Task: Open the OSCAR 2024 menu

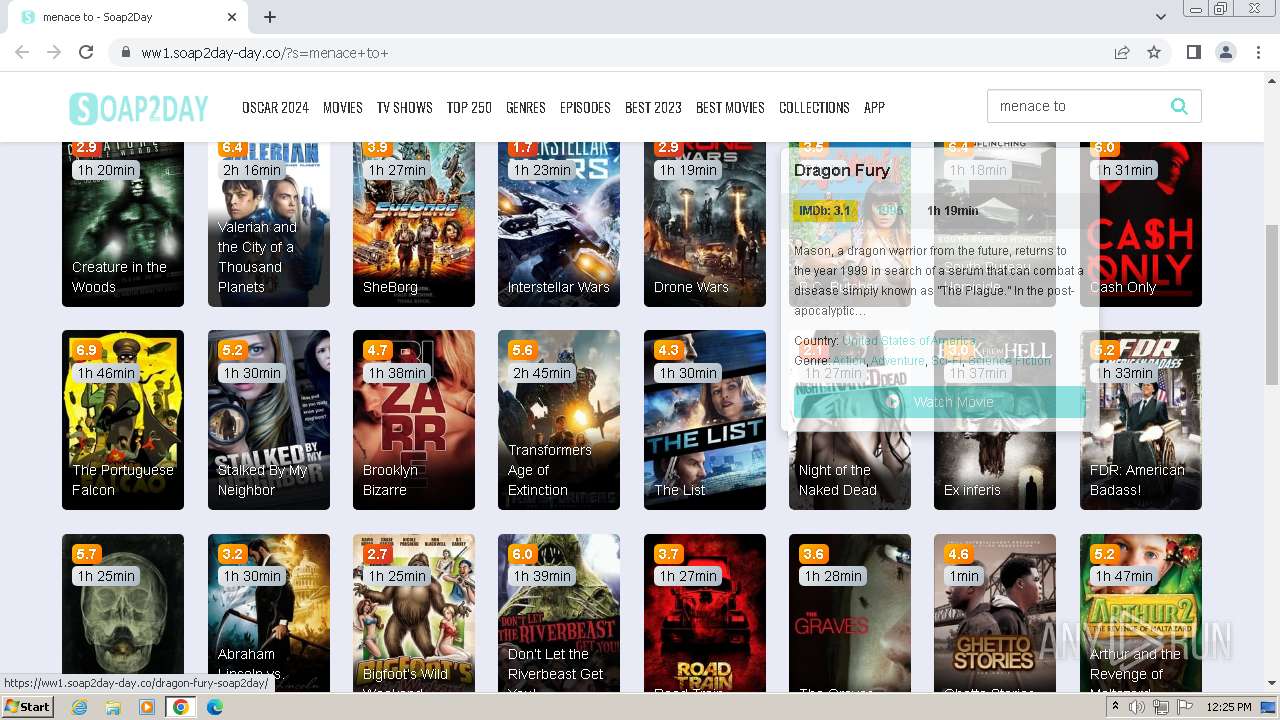Action: point(275,108)
